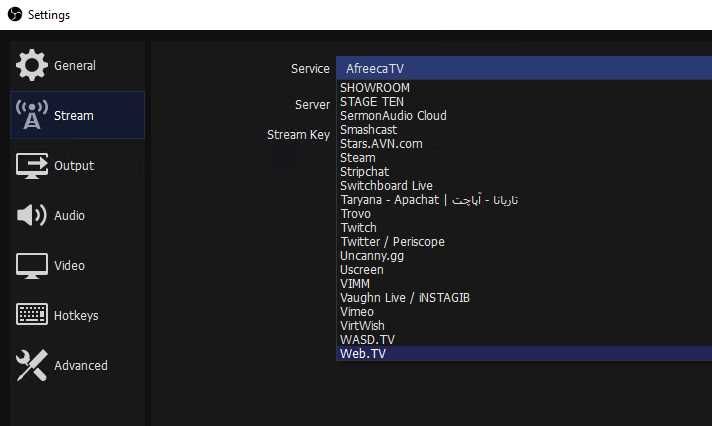Choose Twitch from the service list
The width and height of the screenshot is (712, 426).
[x=358, y=228]
